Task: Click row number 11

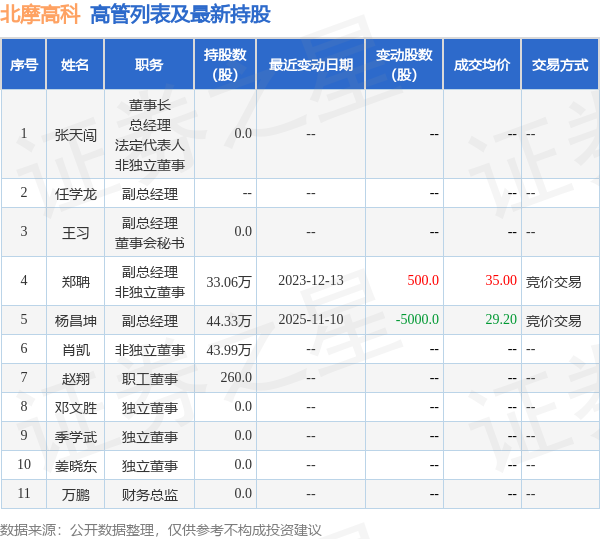Action: (24, 493)
